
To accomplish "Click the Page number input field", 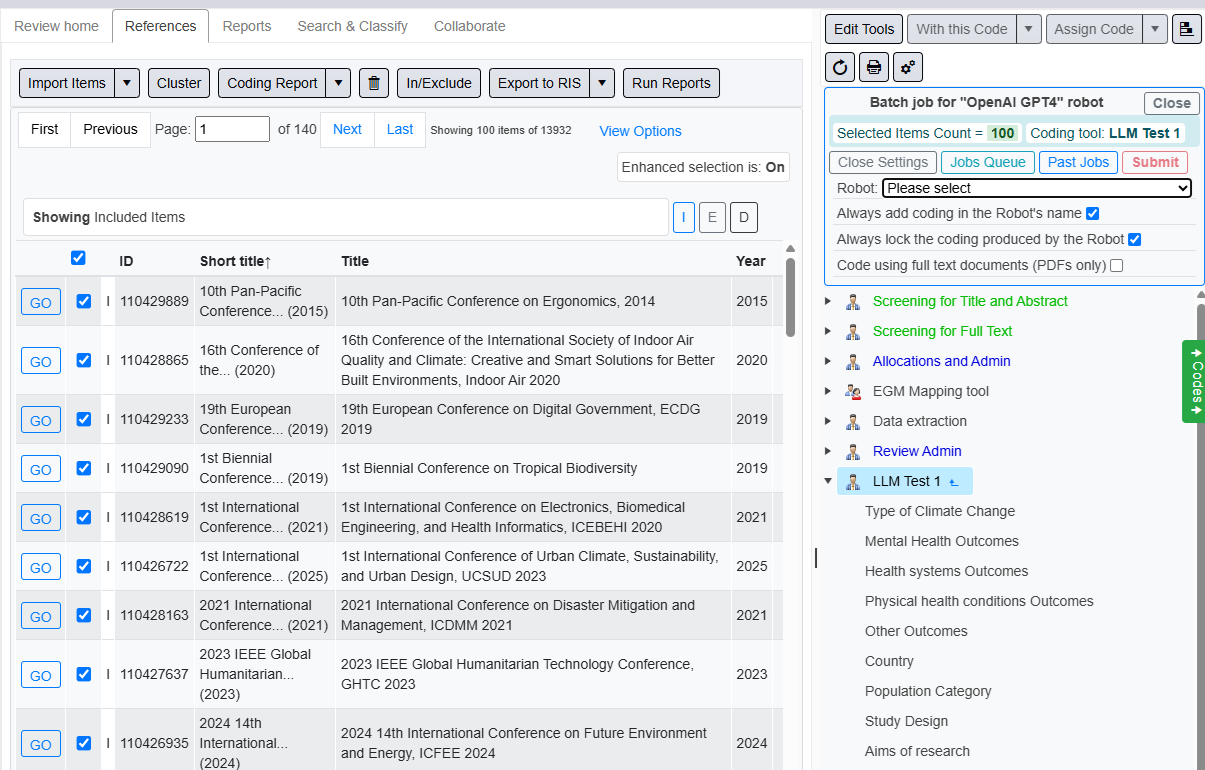I will (x=232, y=129).
